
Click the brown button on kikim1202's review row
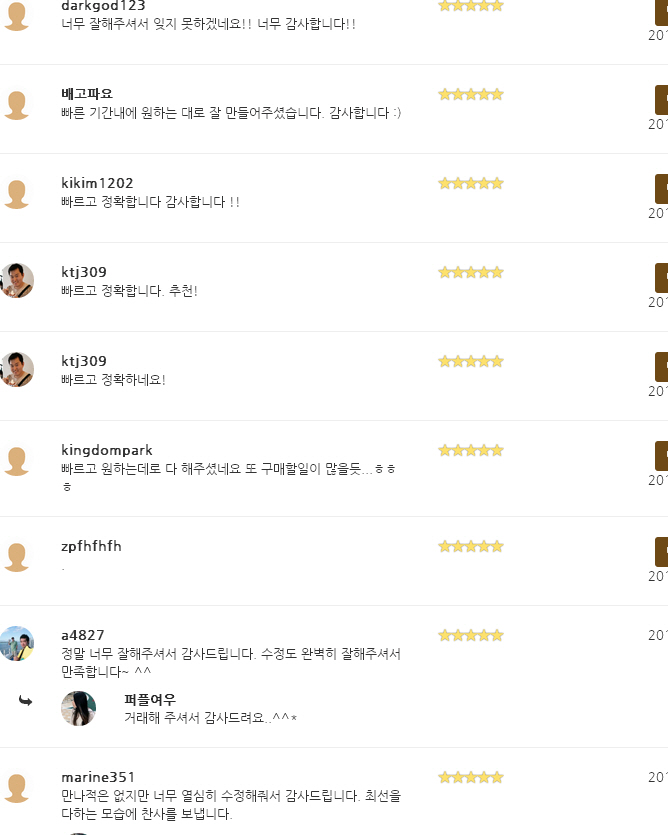pyautogui.click(x=661, y=189)
